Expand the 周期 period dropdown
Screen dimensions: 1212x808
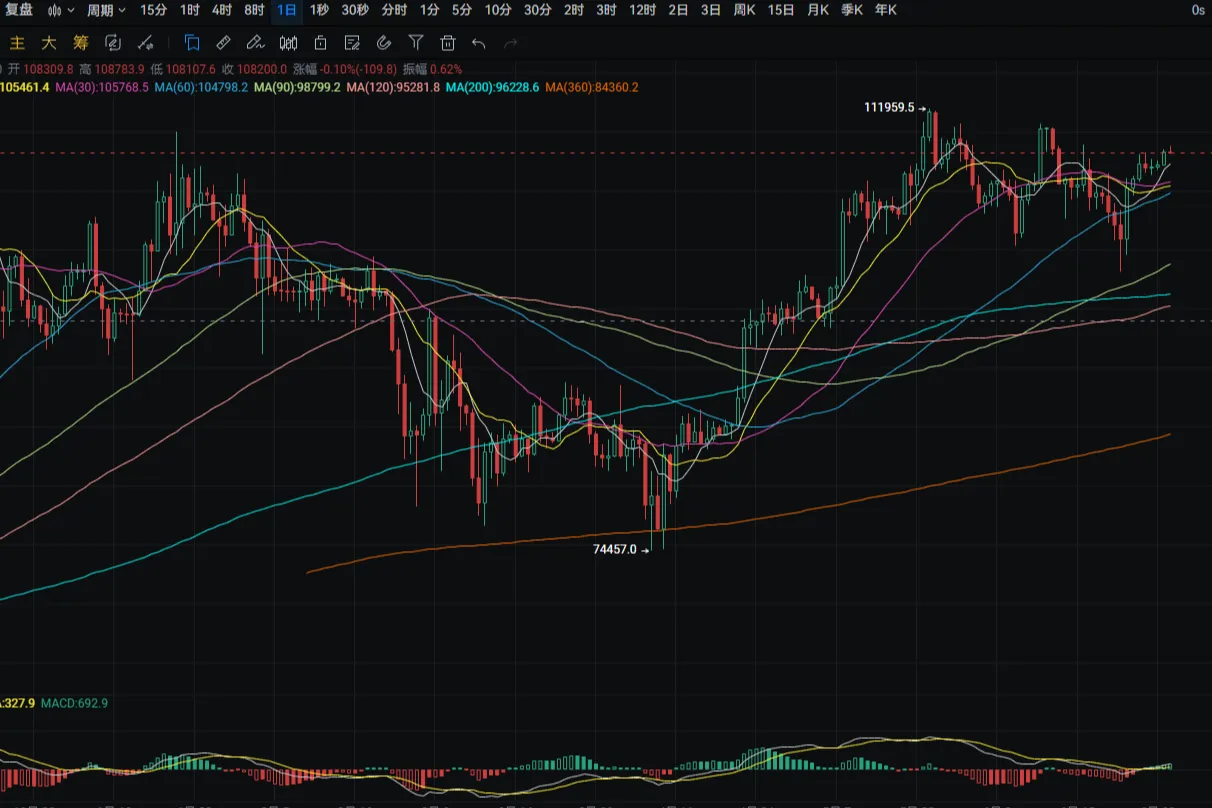[106, 10]
